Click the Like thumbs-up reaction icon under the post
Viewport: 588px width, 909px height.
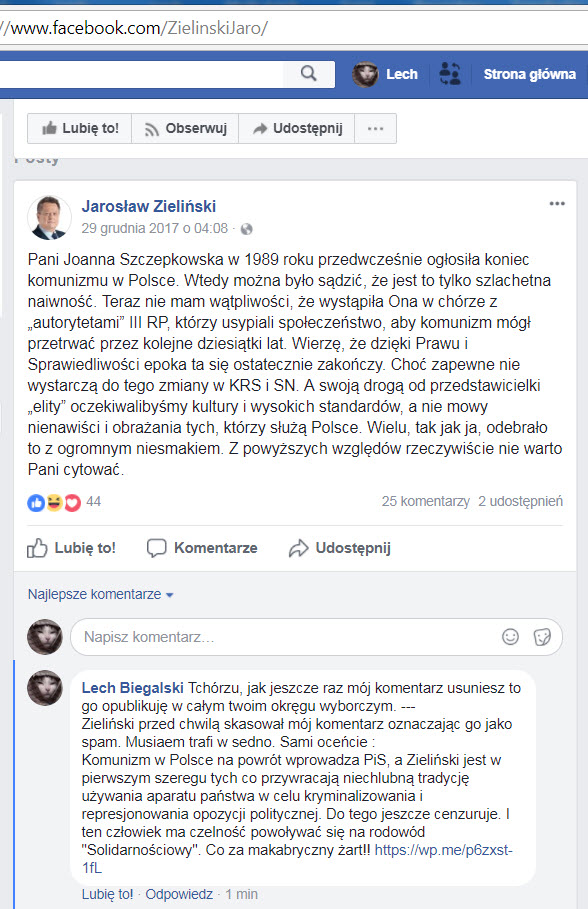point(34,502)
